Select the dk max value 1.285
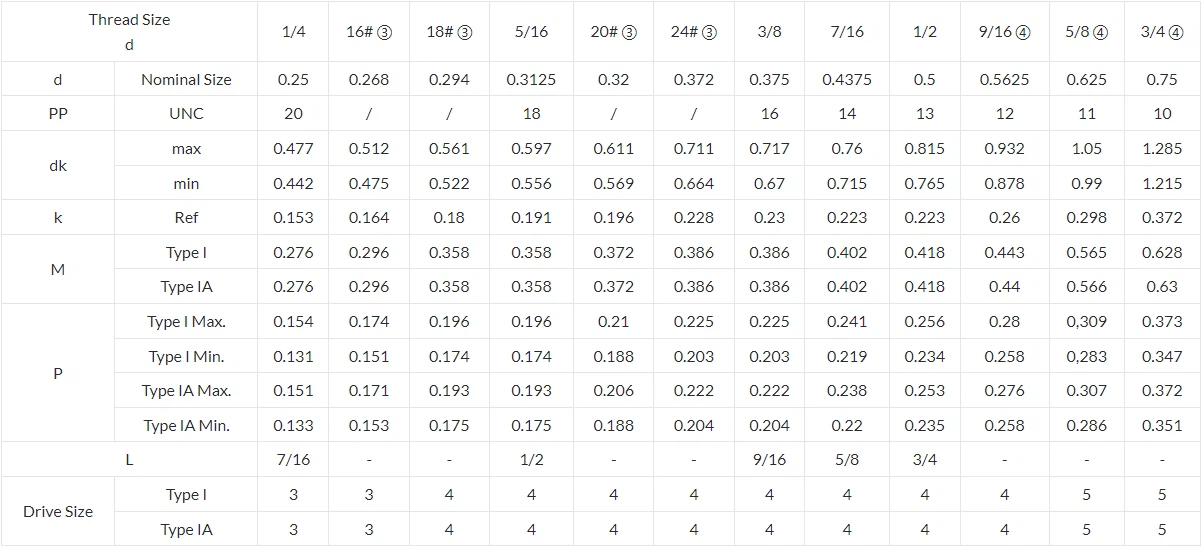The height and width of the screenshot is (546, 1201). click(1162, 149)
